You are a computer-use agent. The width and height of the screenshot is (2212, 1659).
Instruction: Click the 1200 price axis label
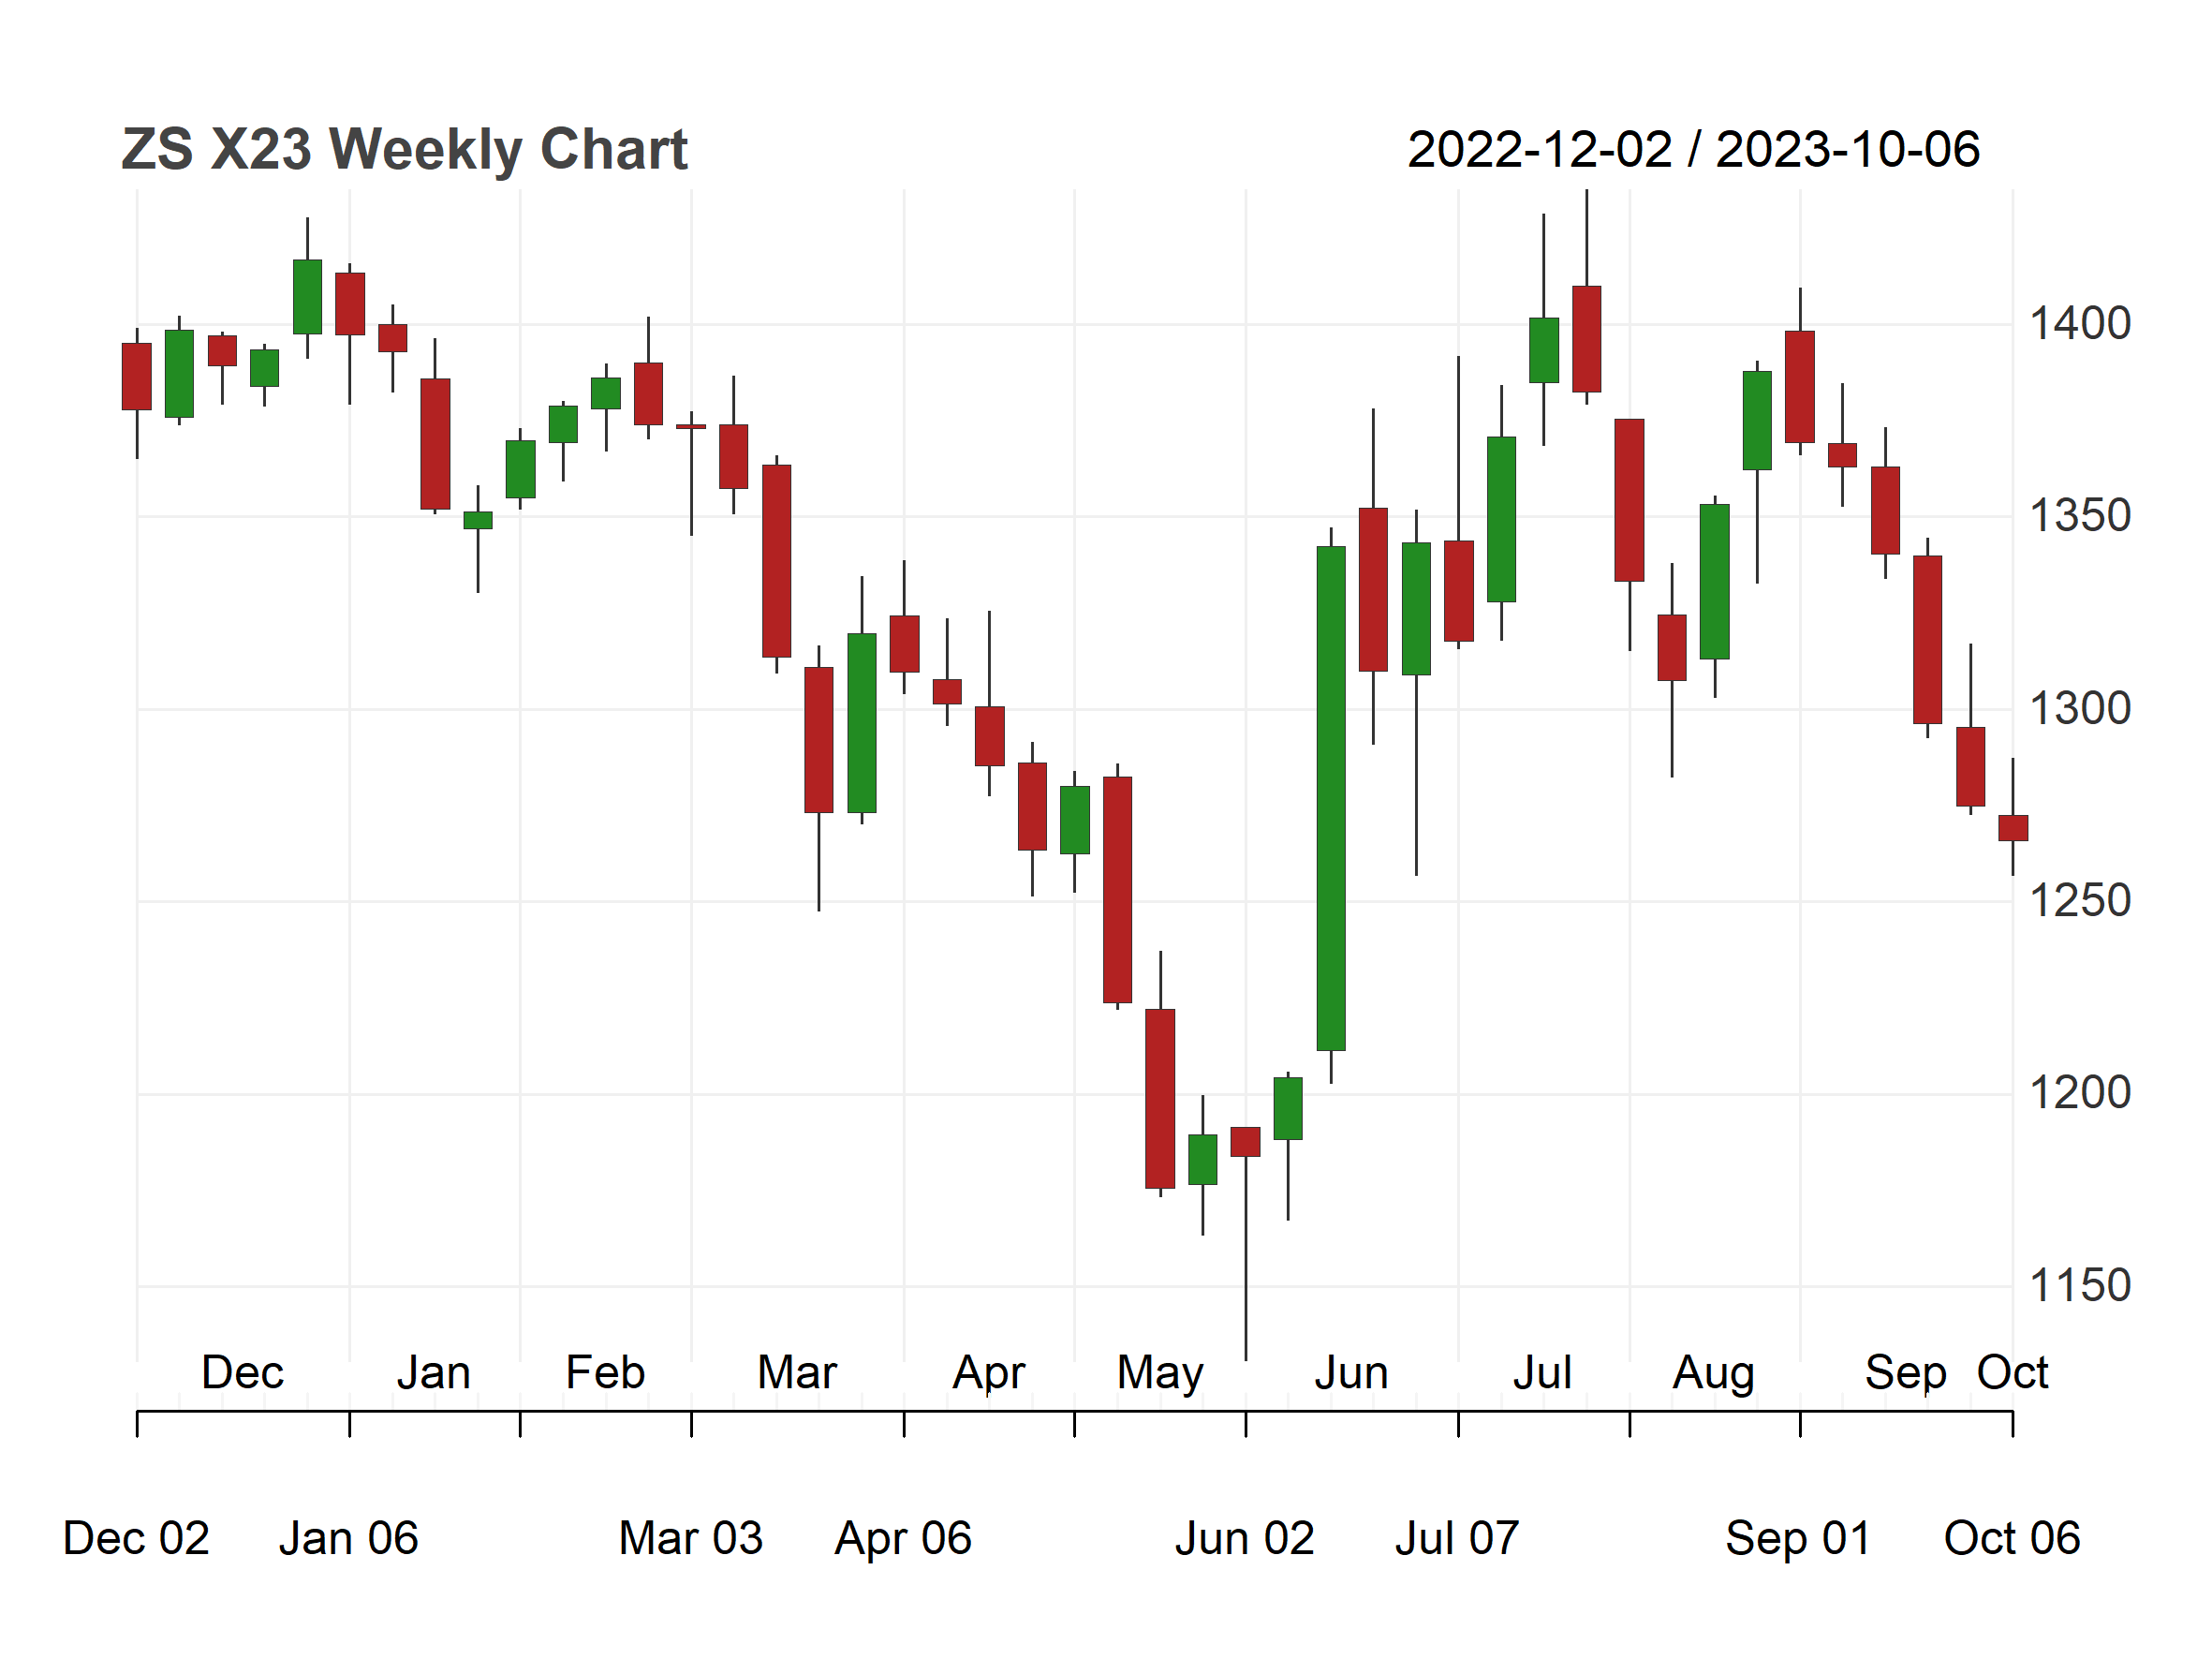pos(2079,1093)
